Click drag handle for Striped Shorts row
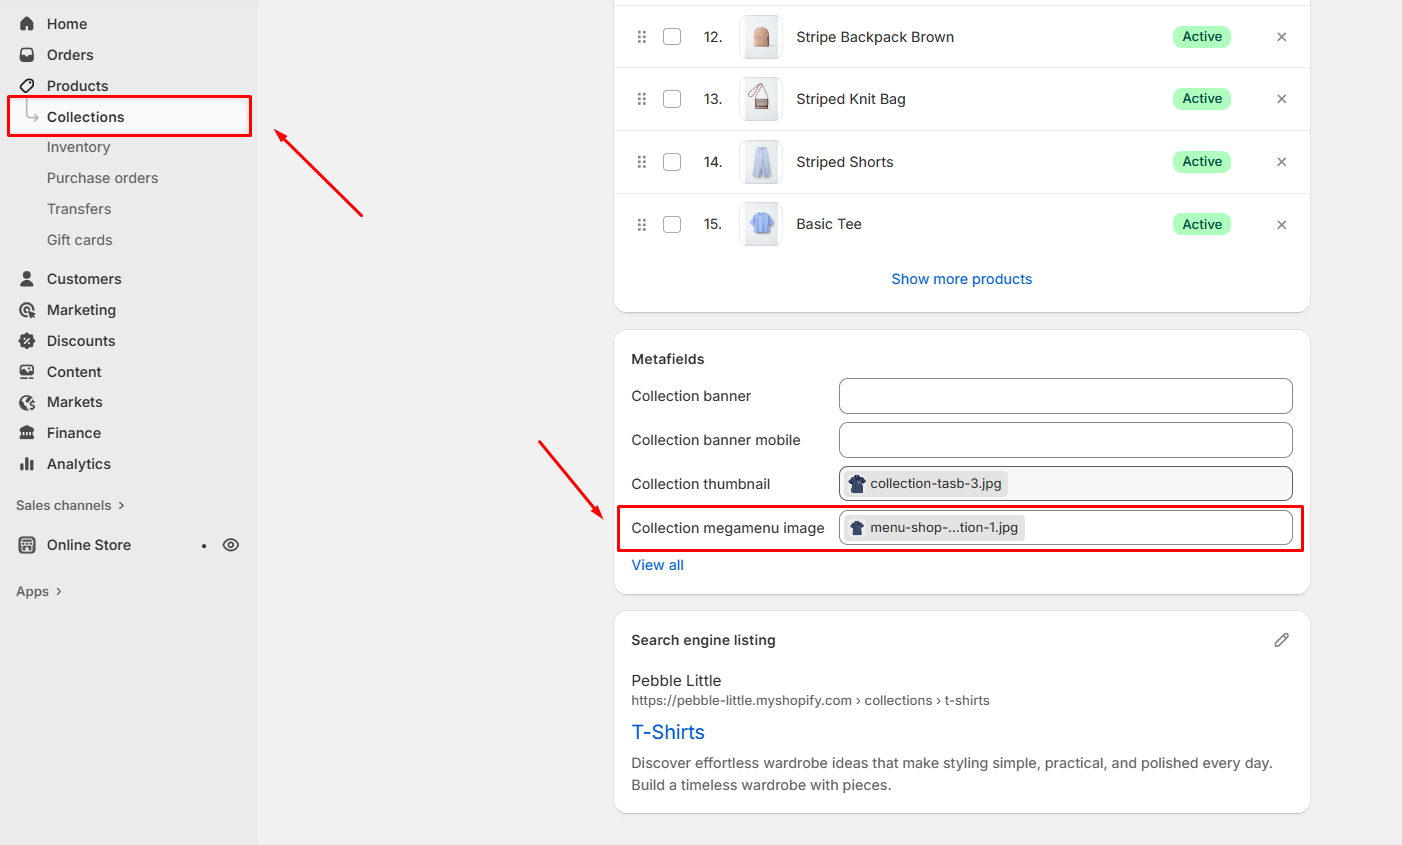This screenshot has height=845, width=1402. 642,162
